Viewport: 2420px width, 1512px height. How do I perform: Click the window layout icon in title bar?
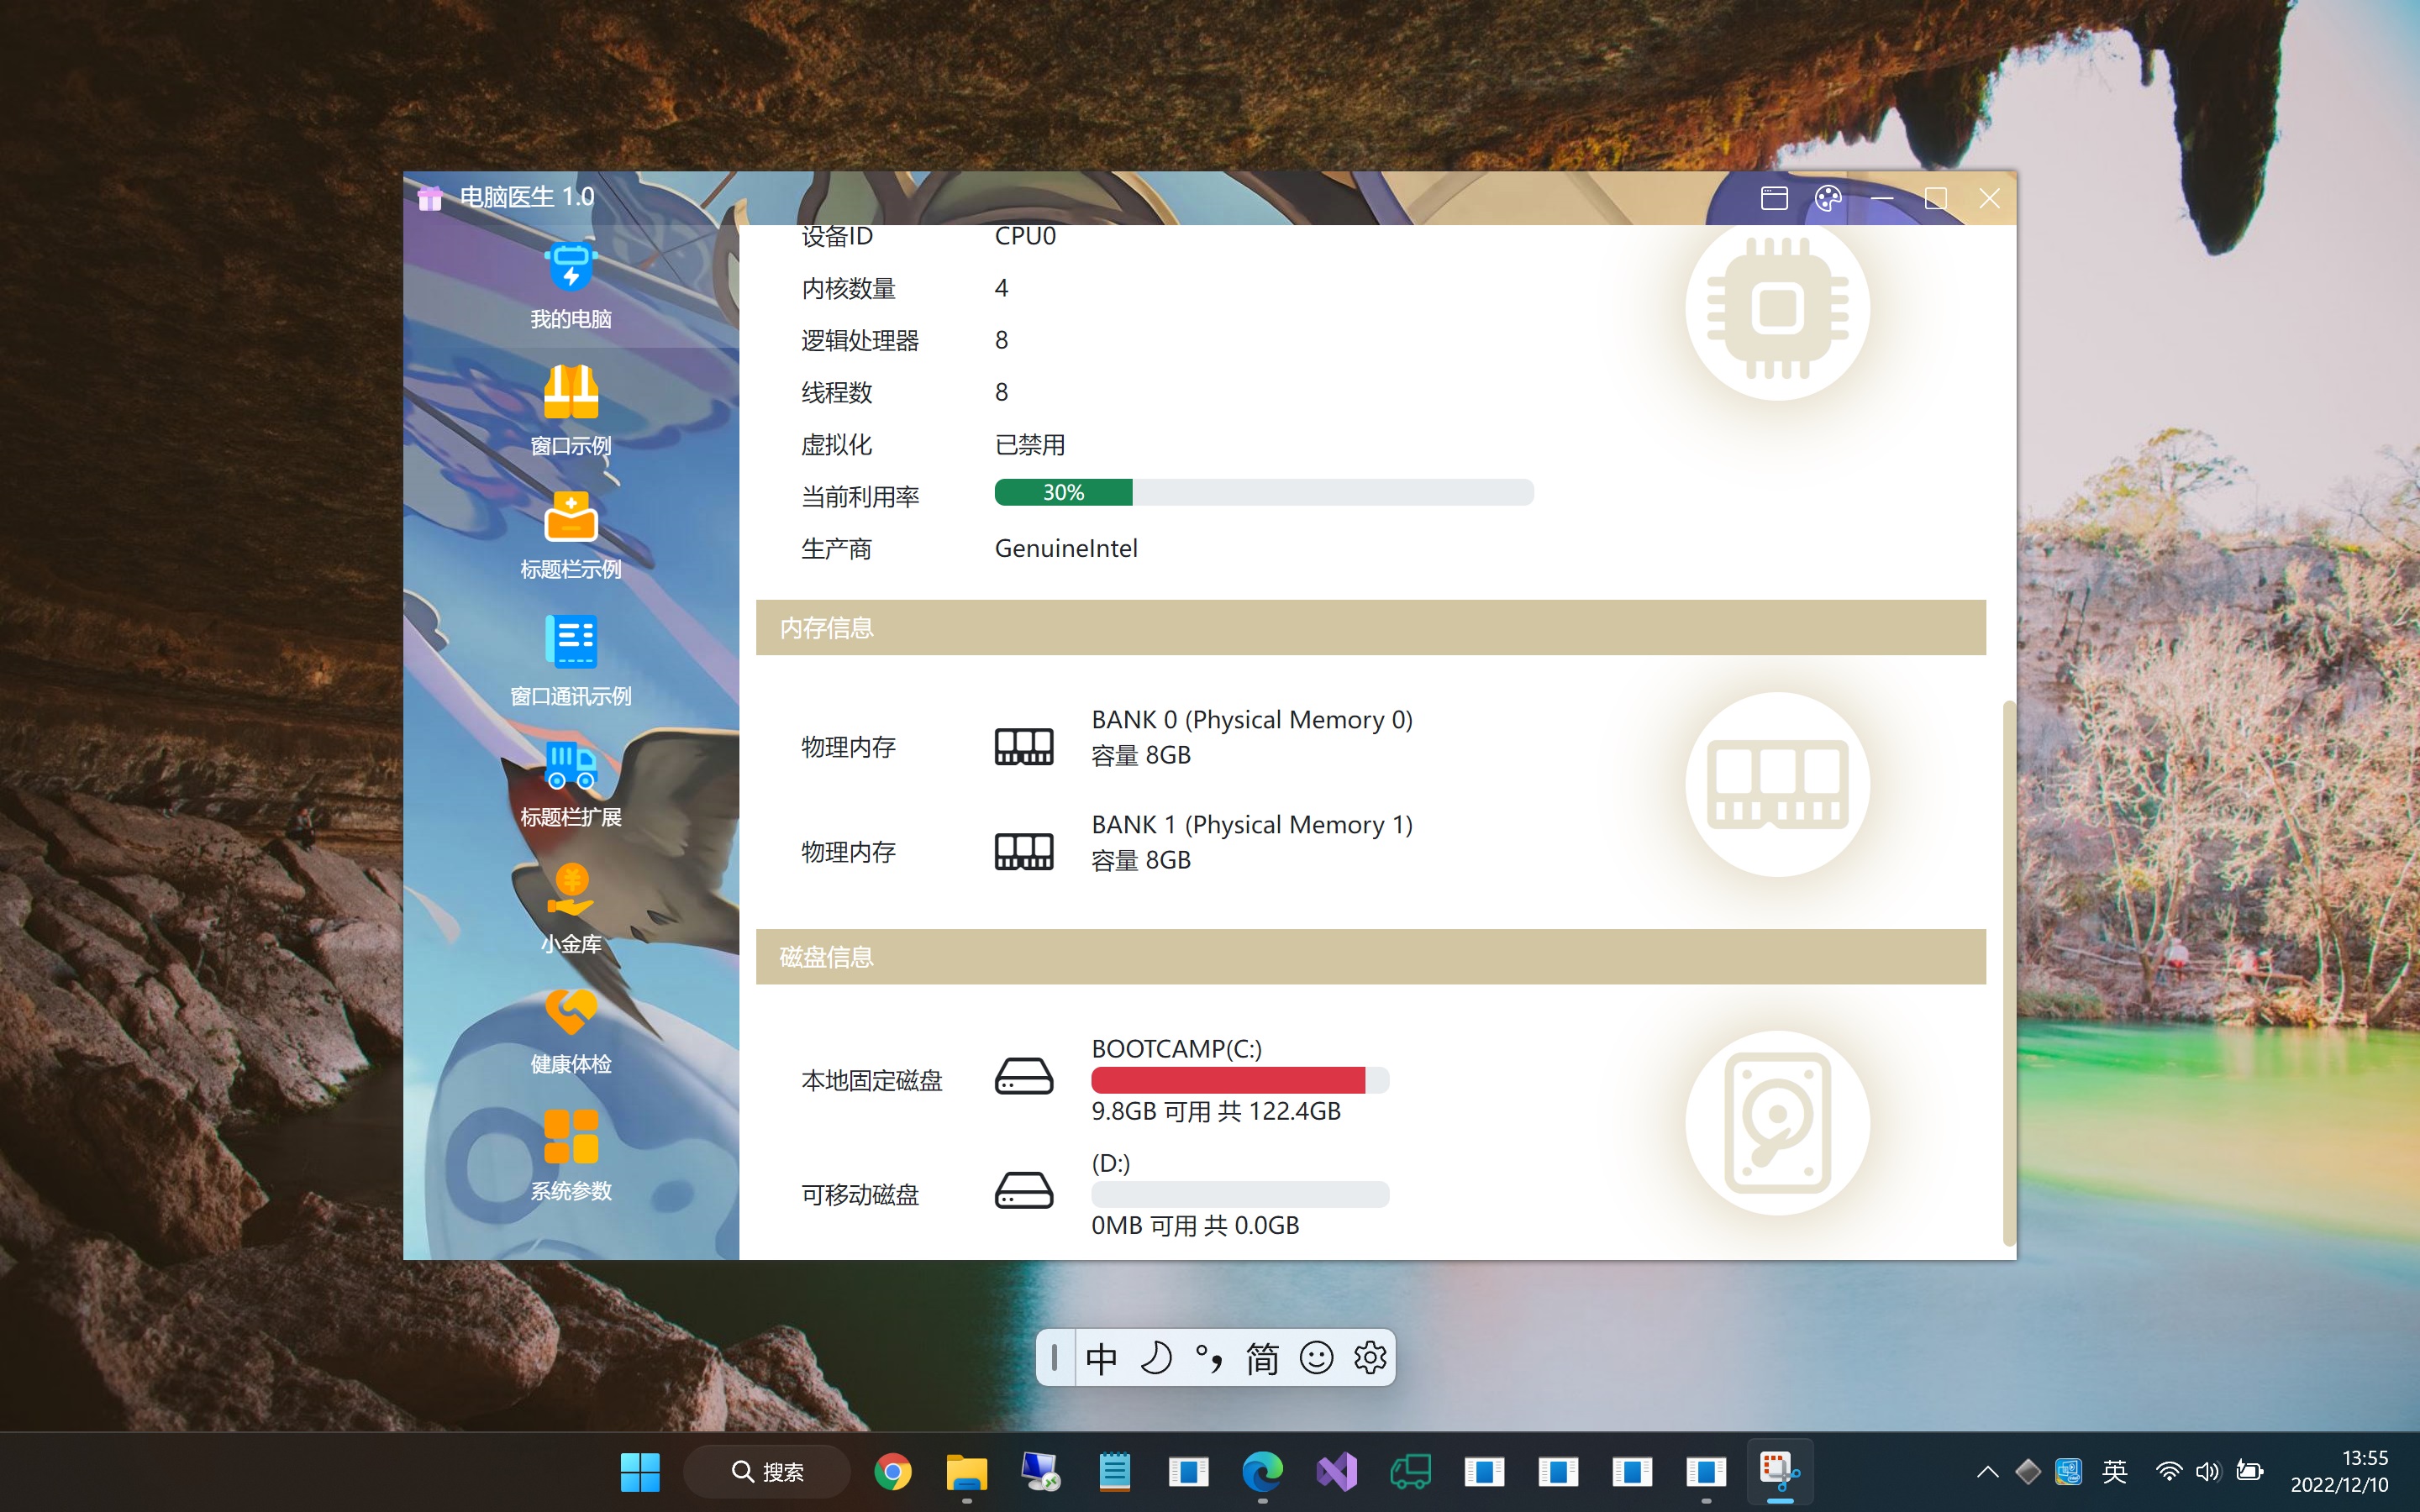pos(1774,198)
